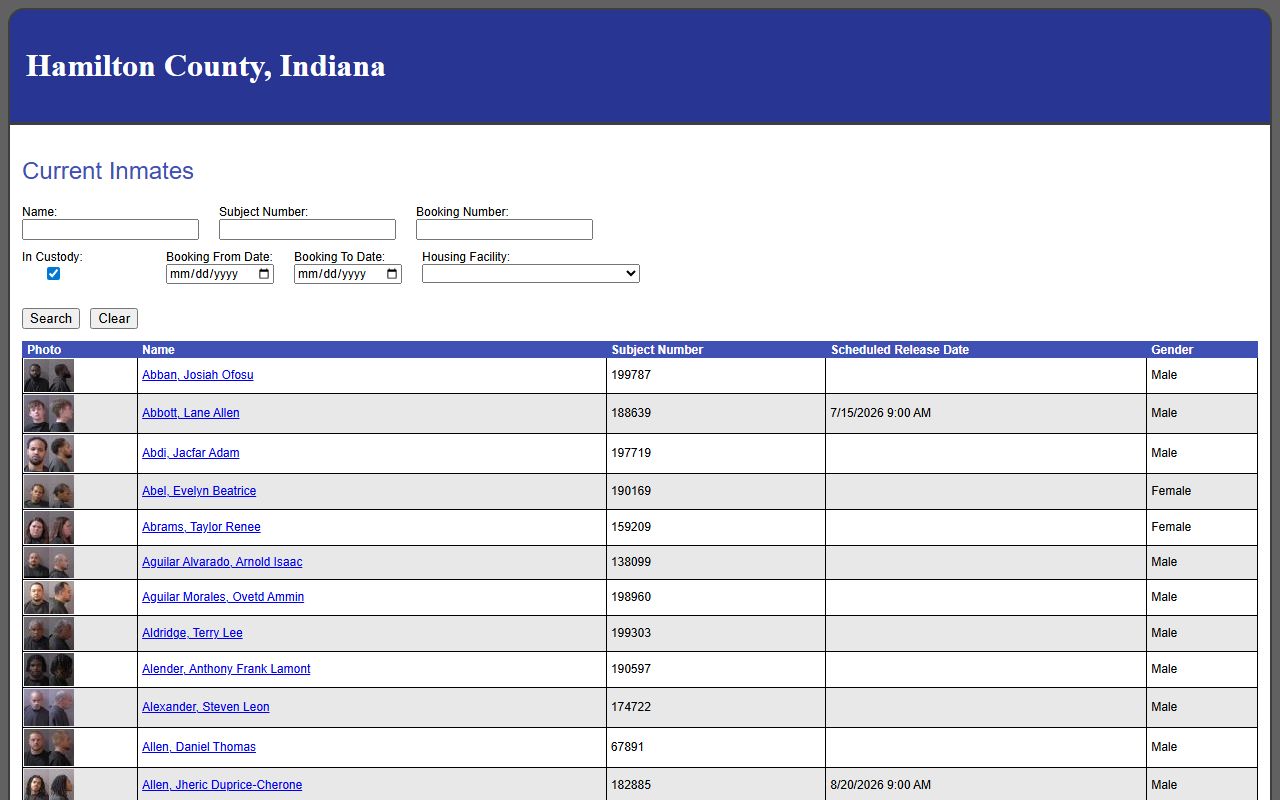Focus the Name input field
This screenshot has height=800, width=1280.
click(110, 230)
